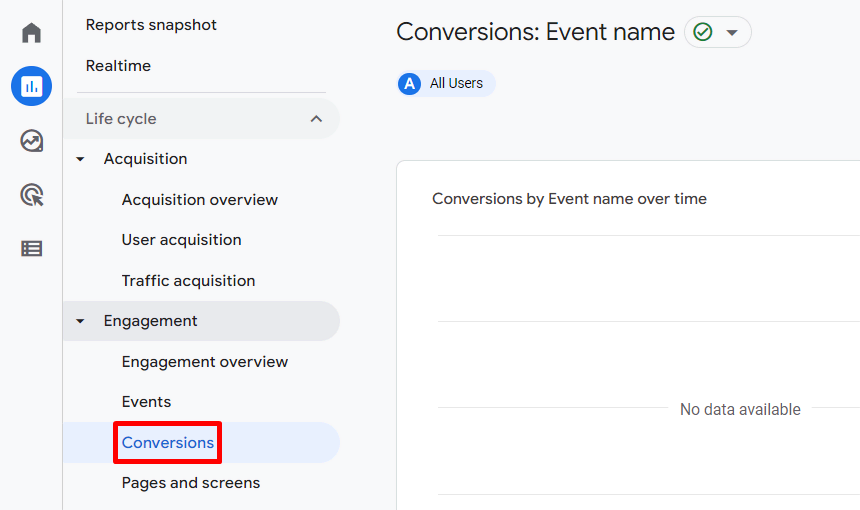The image size is (860, 510).
Task: Open Traffic acquisition report
Action: [188, 281]
